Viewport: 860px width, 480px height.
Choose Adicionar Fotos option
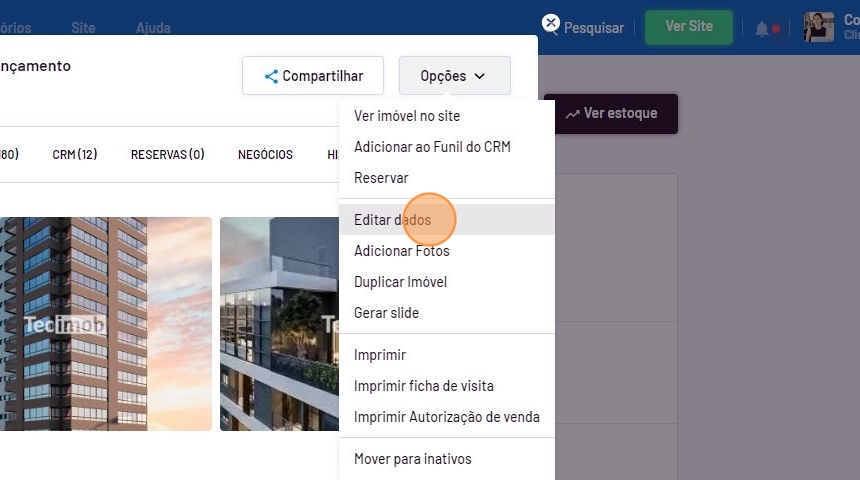pyautogui.click(x=402, y=251)
